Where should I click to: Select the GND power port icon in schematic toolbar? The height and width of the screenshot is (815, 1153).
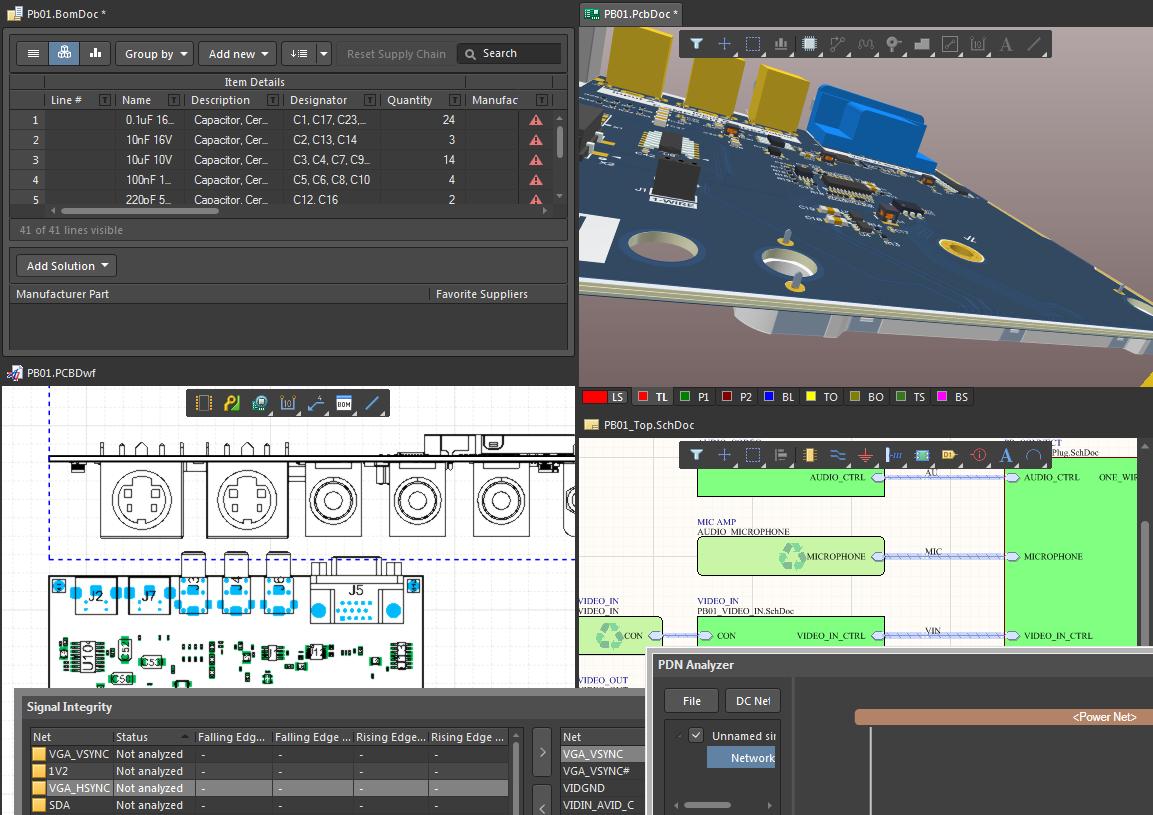pyautogui.click(x=866, y=455)
